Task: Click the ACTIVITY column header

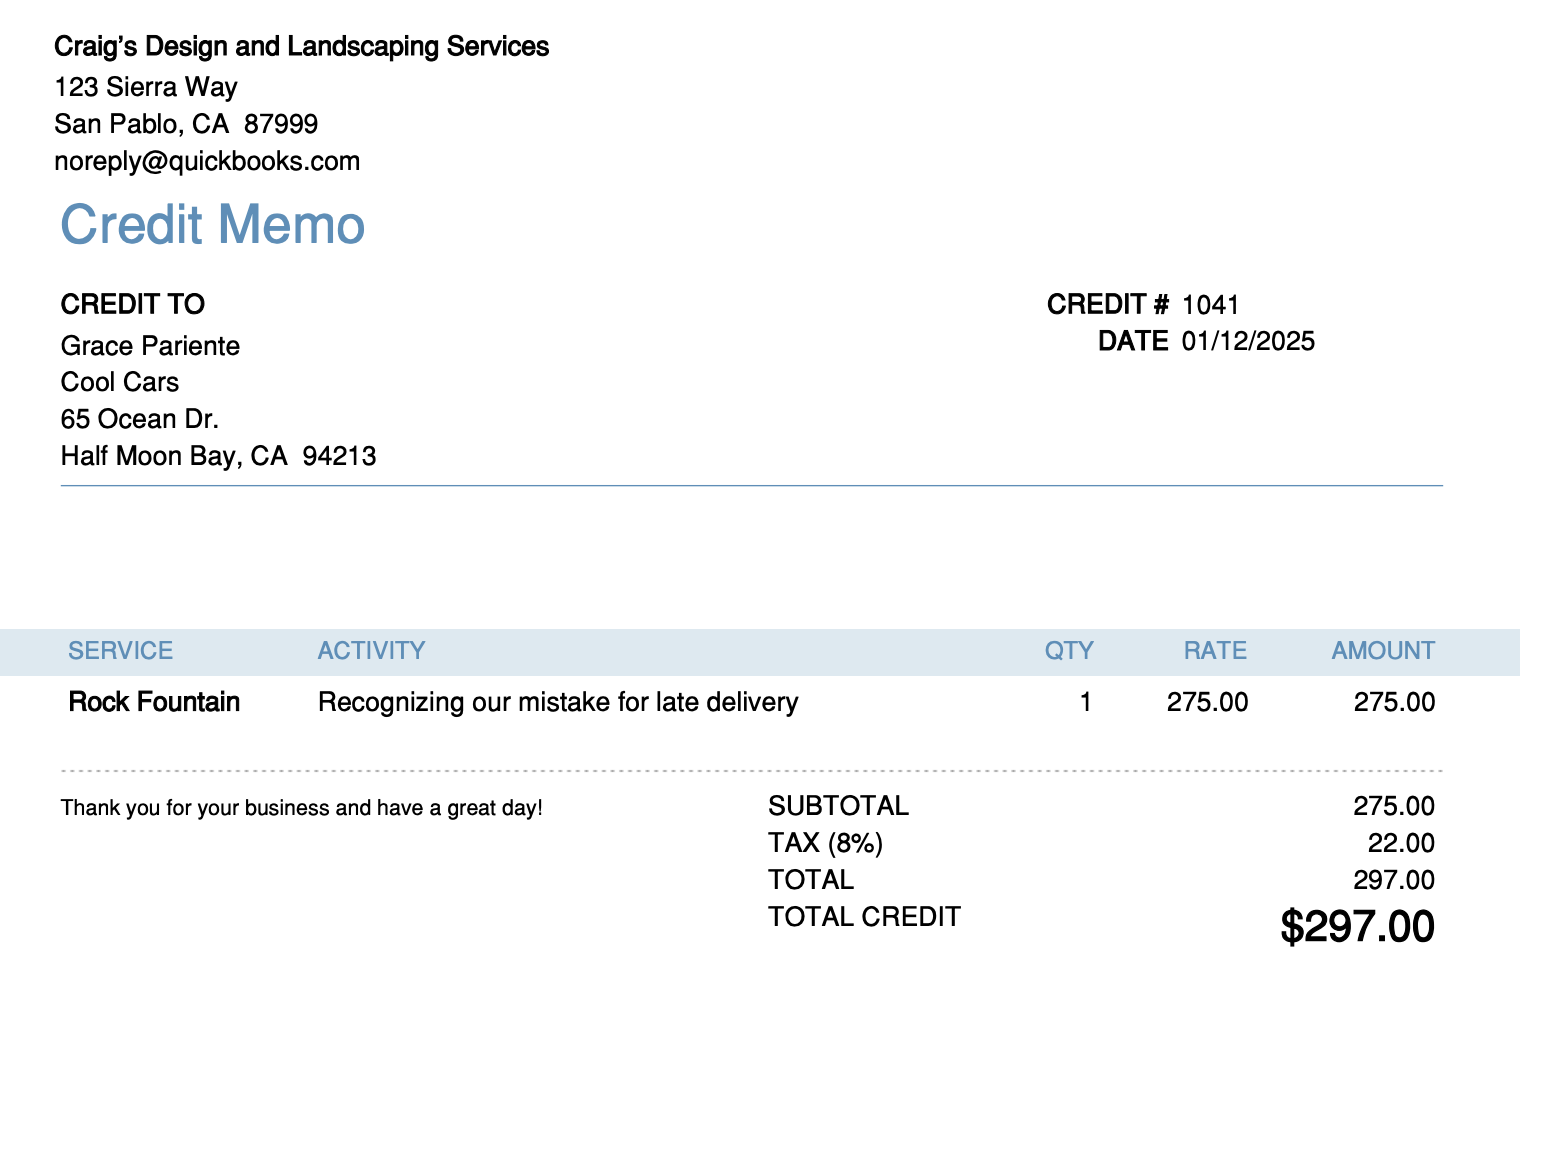Action: [371, 651]
